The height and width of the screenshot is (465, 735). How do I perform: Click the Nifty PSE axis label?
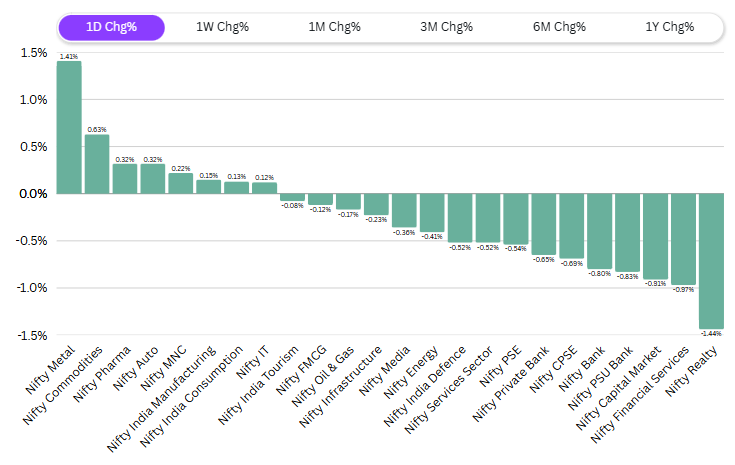click(500, 366)
